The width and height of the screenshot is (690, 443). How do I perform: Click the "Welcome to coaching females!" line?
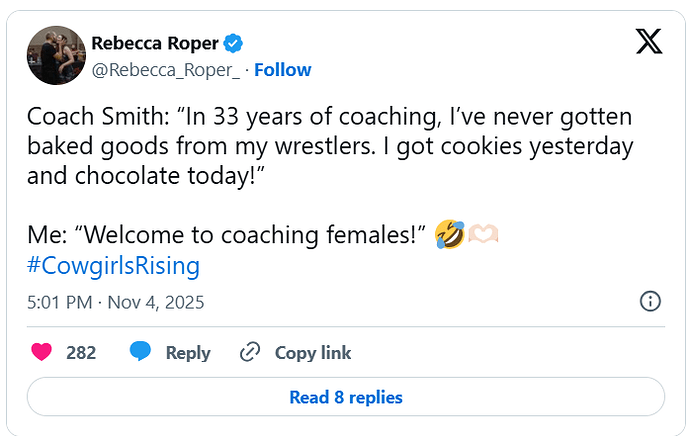228,236
